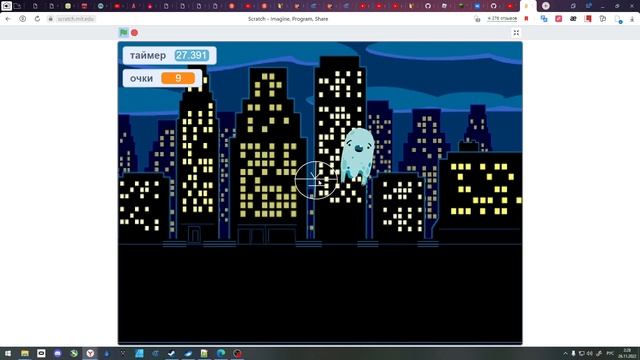
Task: Switch to the first GitHub tab
Action: click(x=428, y=6)
